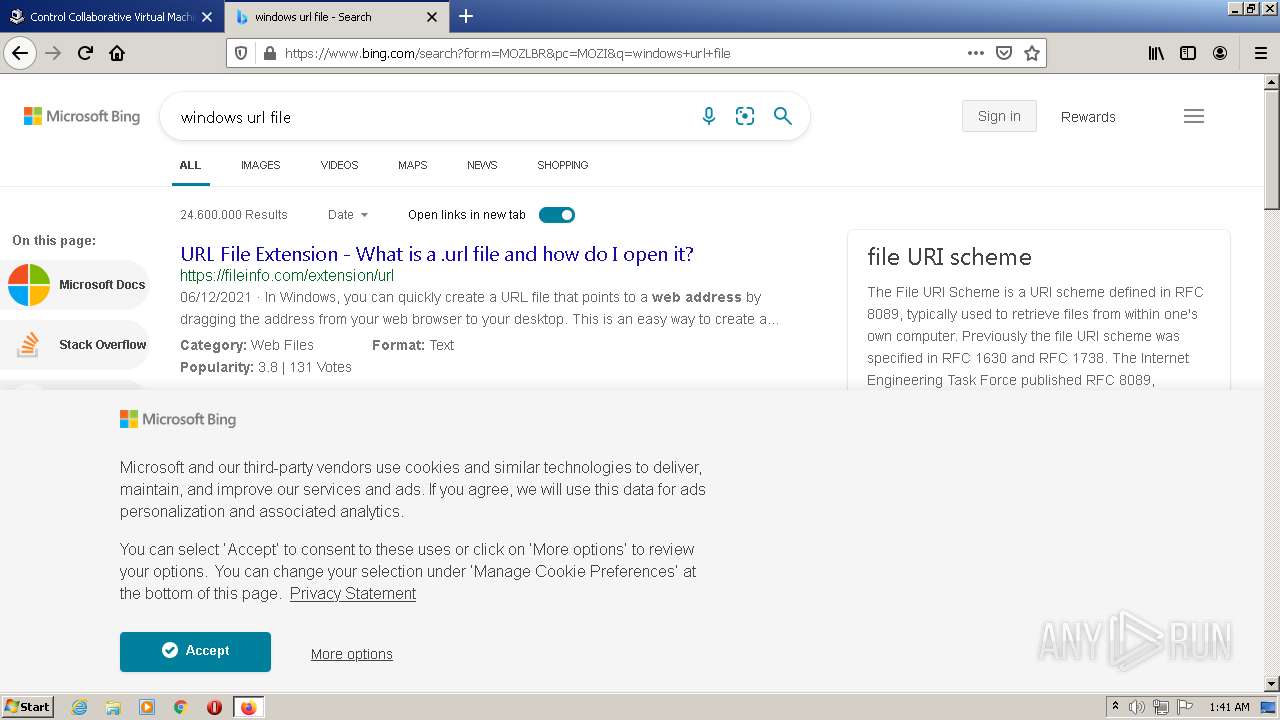Open 'More options' for cookies
This screenshot has height=720, width=1280.
point(351,654)
